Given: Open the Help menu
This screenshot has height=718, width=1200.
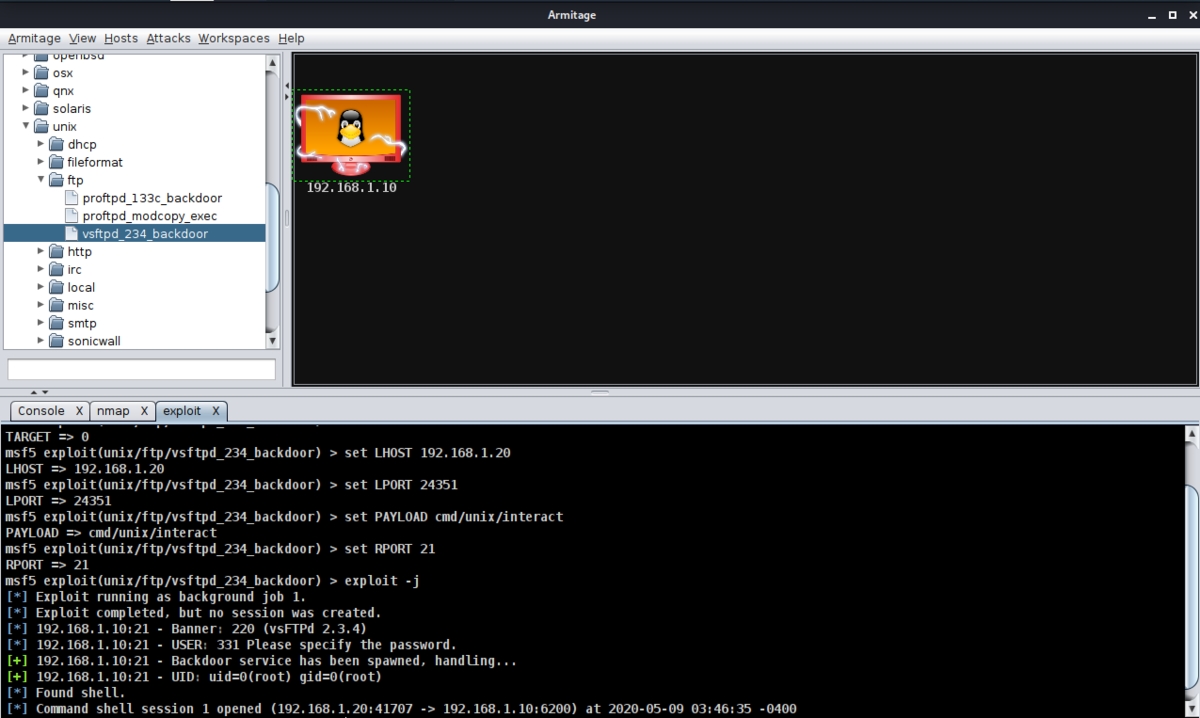Looking at the screenshot, I should click(x=291, y=38).
